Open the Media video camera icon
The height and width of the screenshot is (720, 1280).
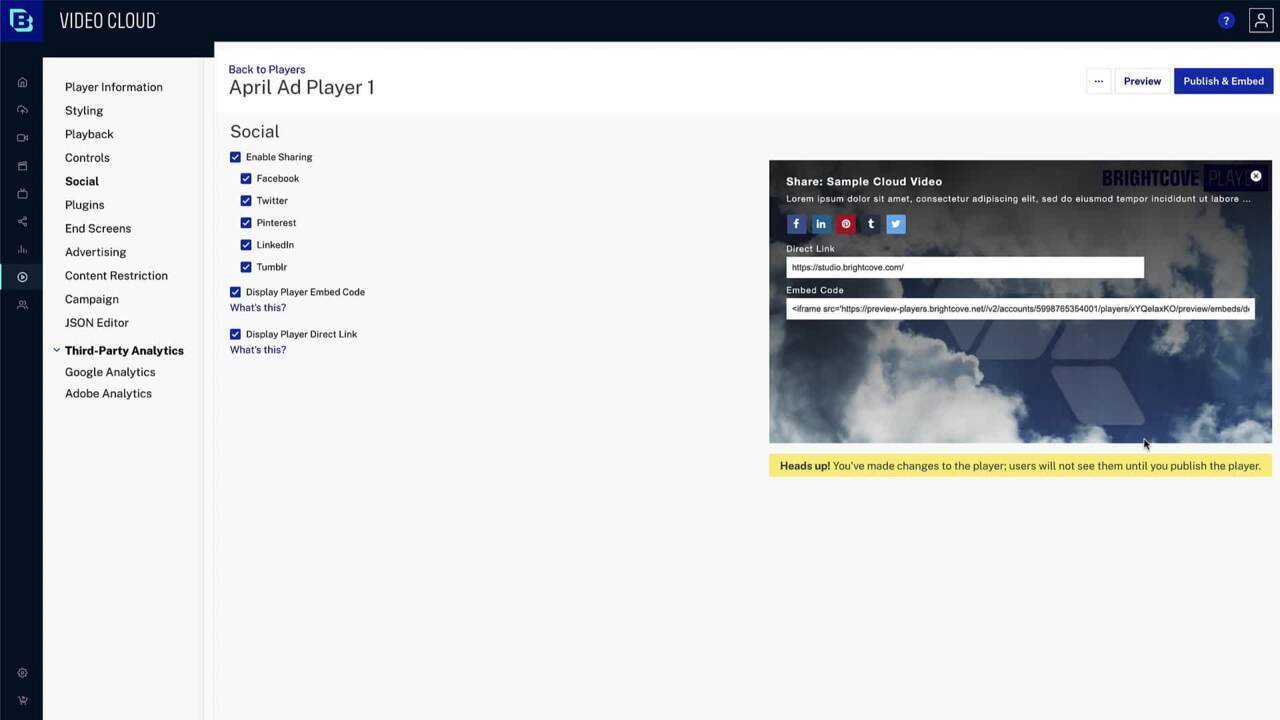[x=22, y=138]
